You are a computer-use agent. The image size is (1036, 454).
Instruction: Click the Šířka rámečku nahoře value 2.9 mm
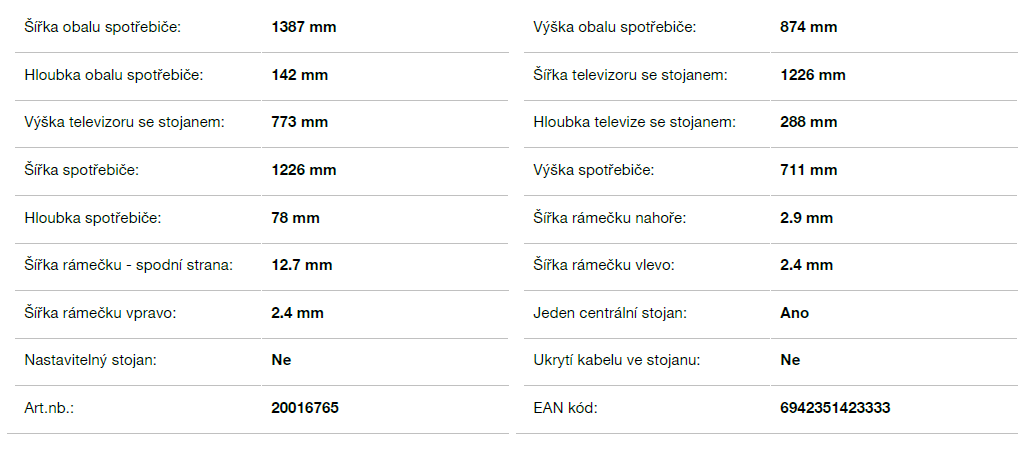coord(806,217)
